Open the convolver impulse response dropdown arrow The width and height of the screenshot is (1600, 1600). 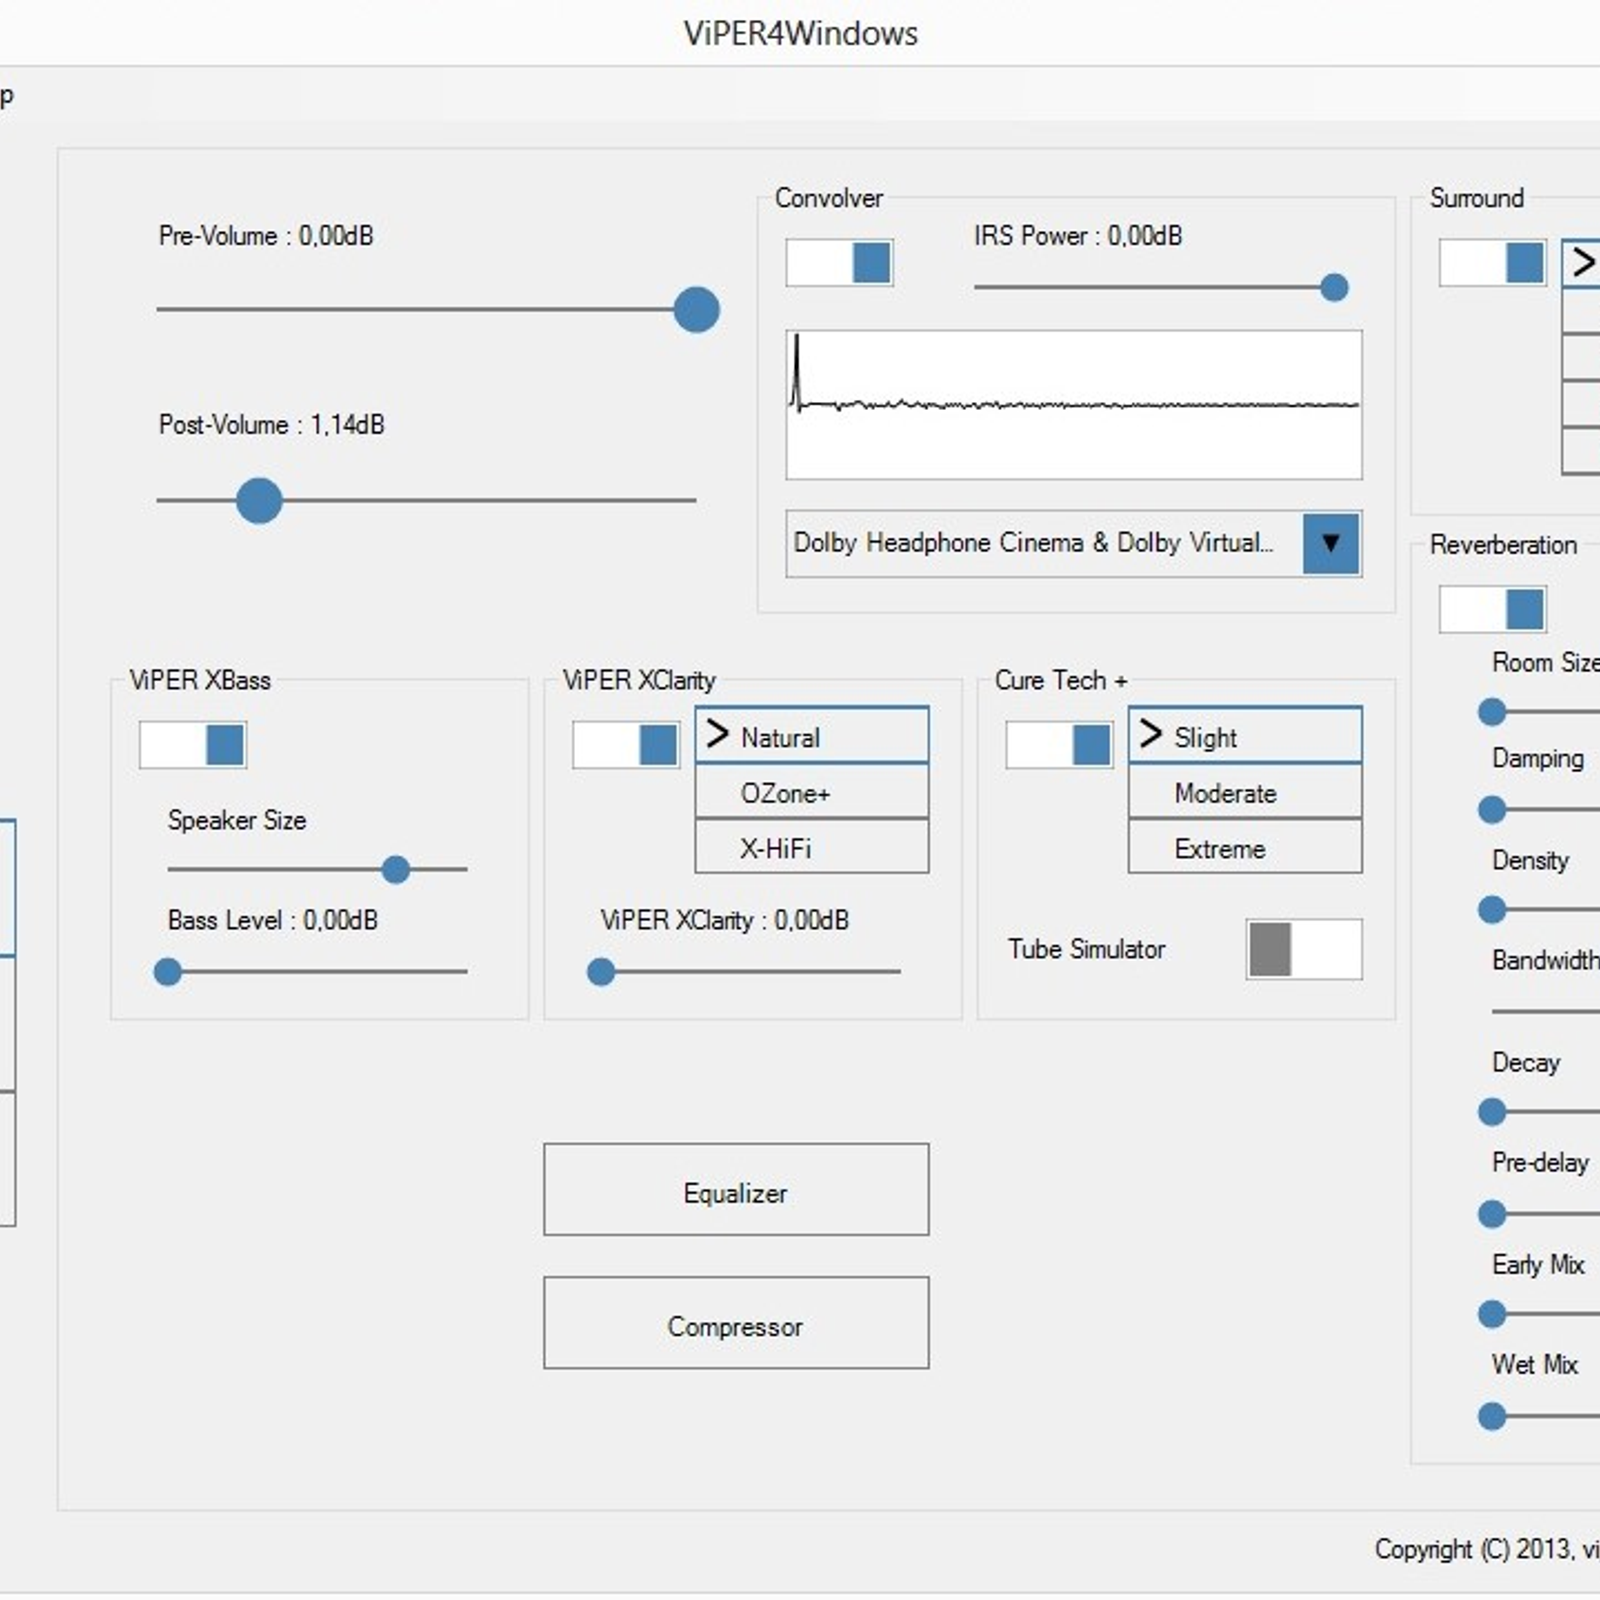coord(1331,543)
